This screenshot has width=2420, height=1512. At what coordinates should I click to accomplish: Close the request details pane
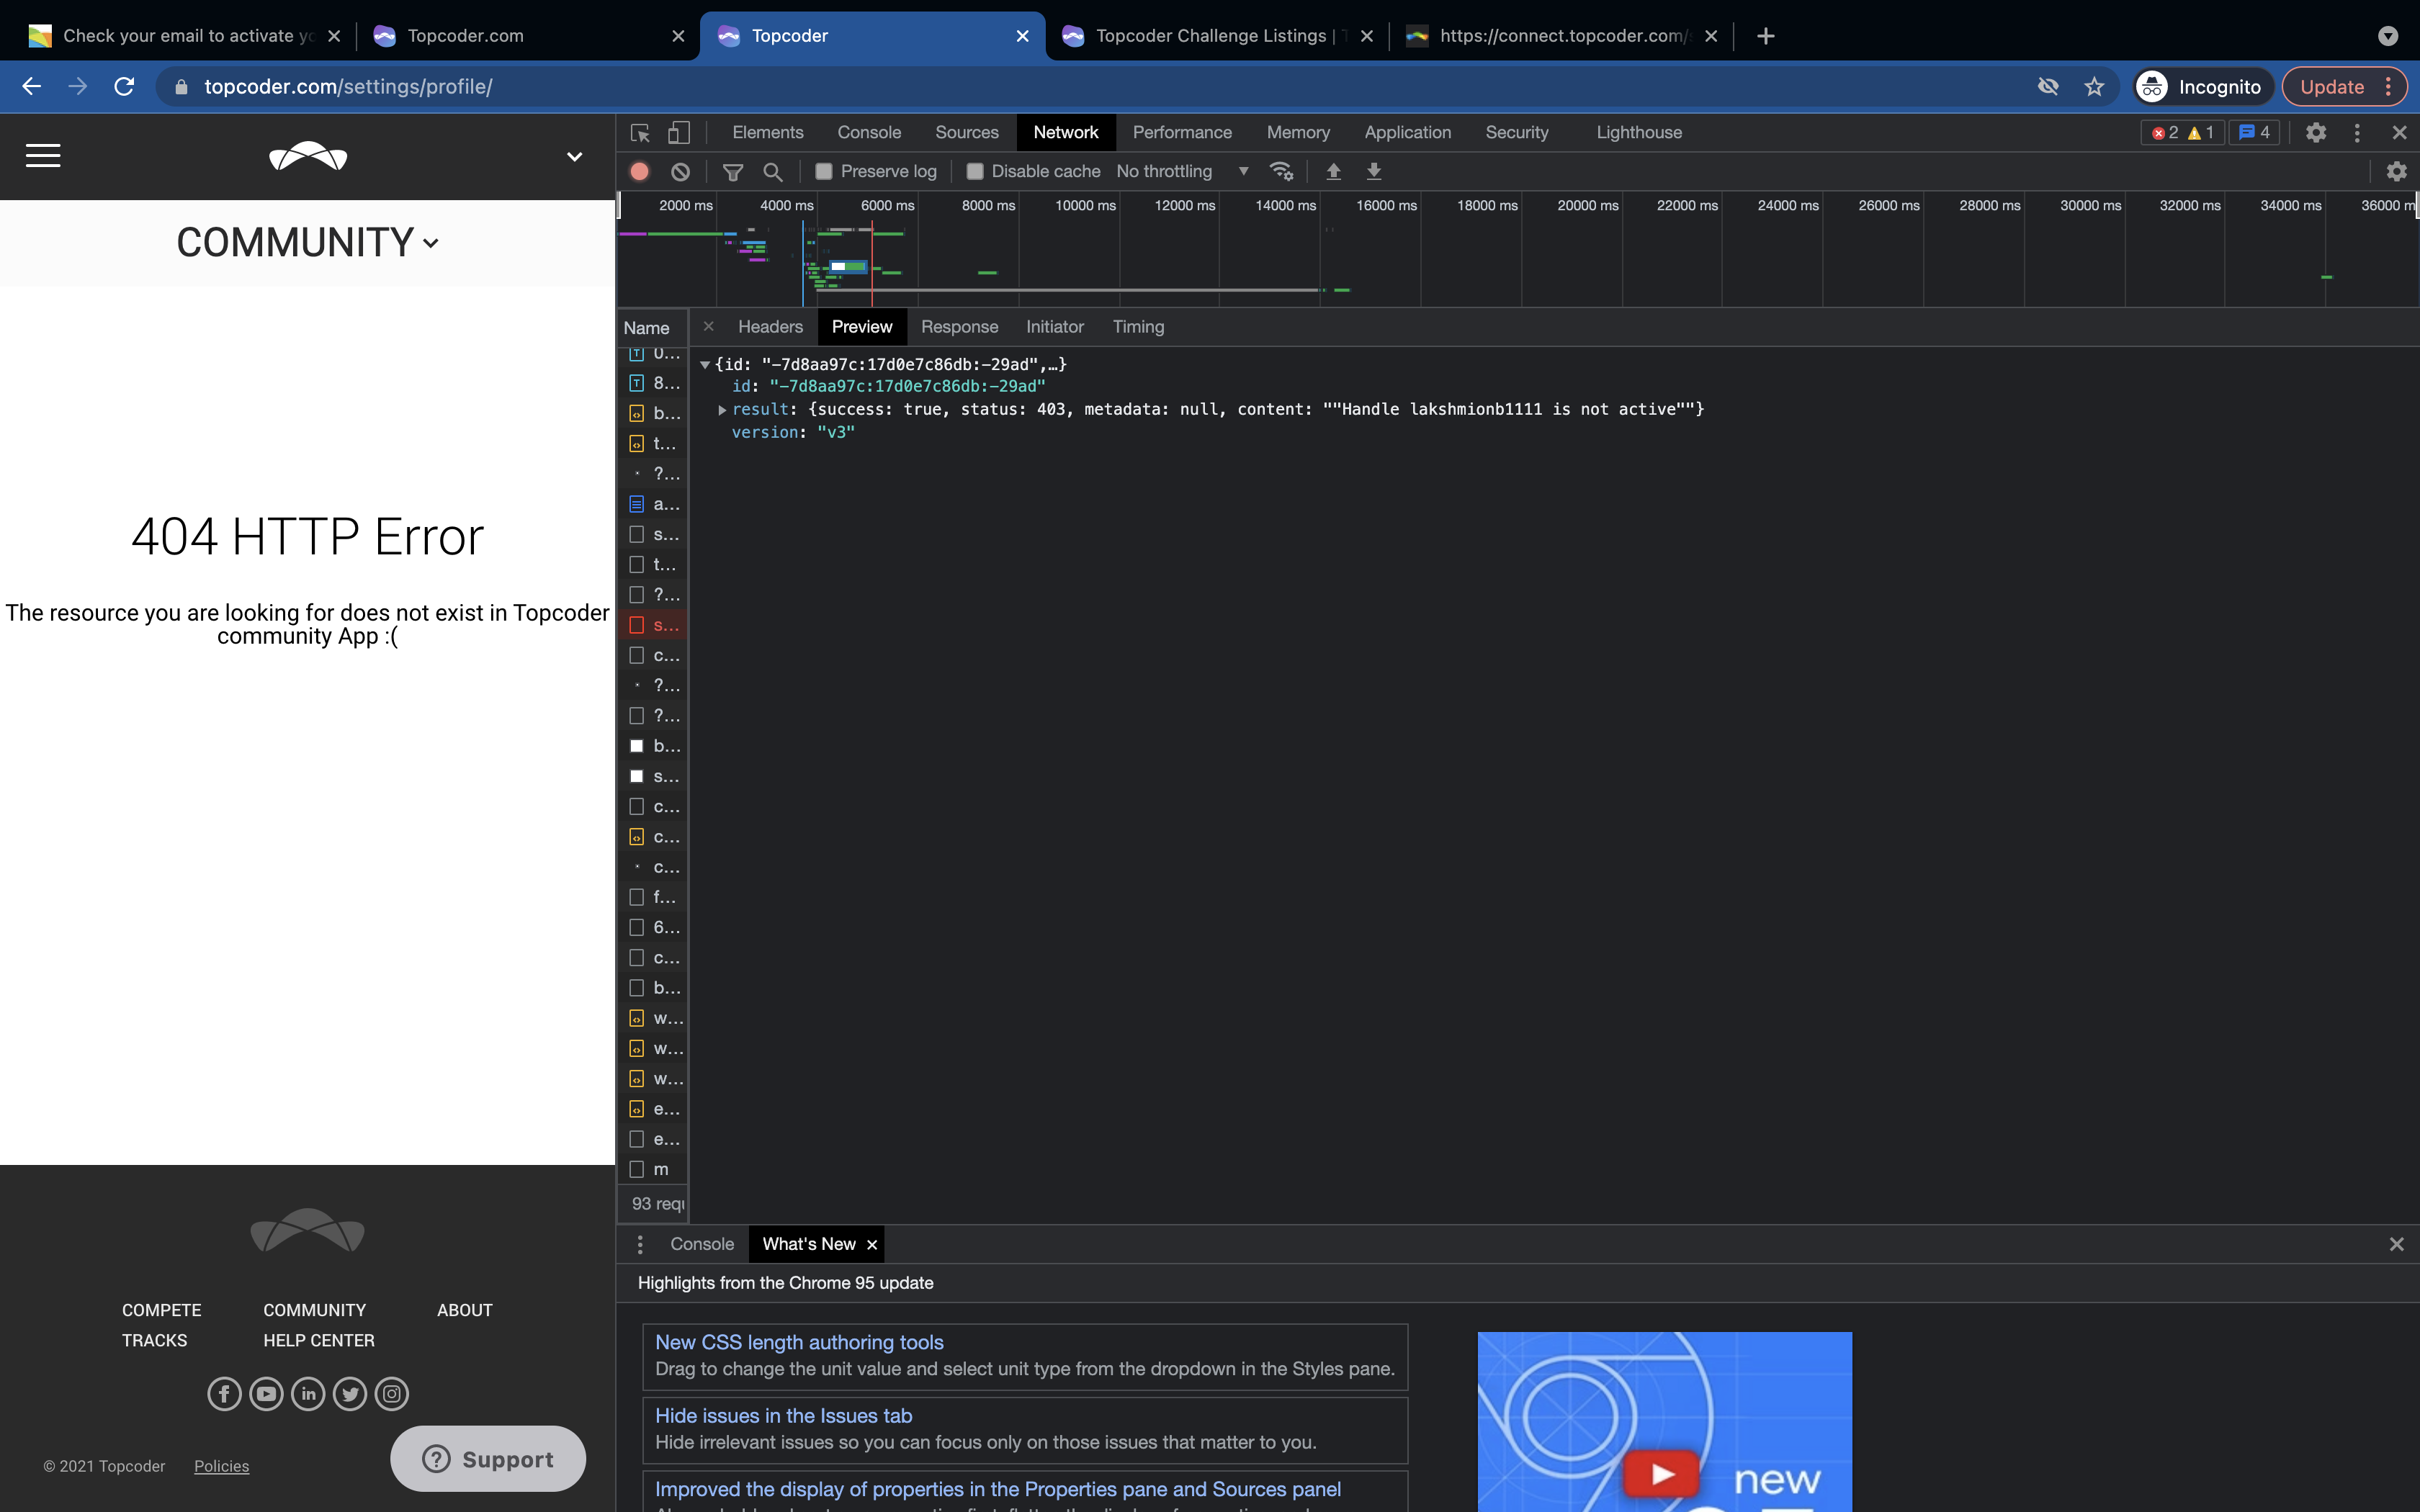(x=708, y=326)
